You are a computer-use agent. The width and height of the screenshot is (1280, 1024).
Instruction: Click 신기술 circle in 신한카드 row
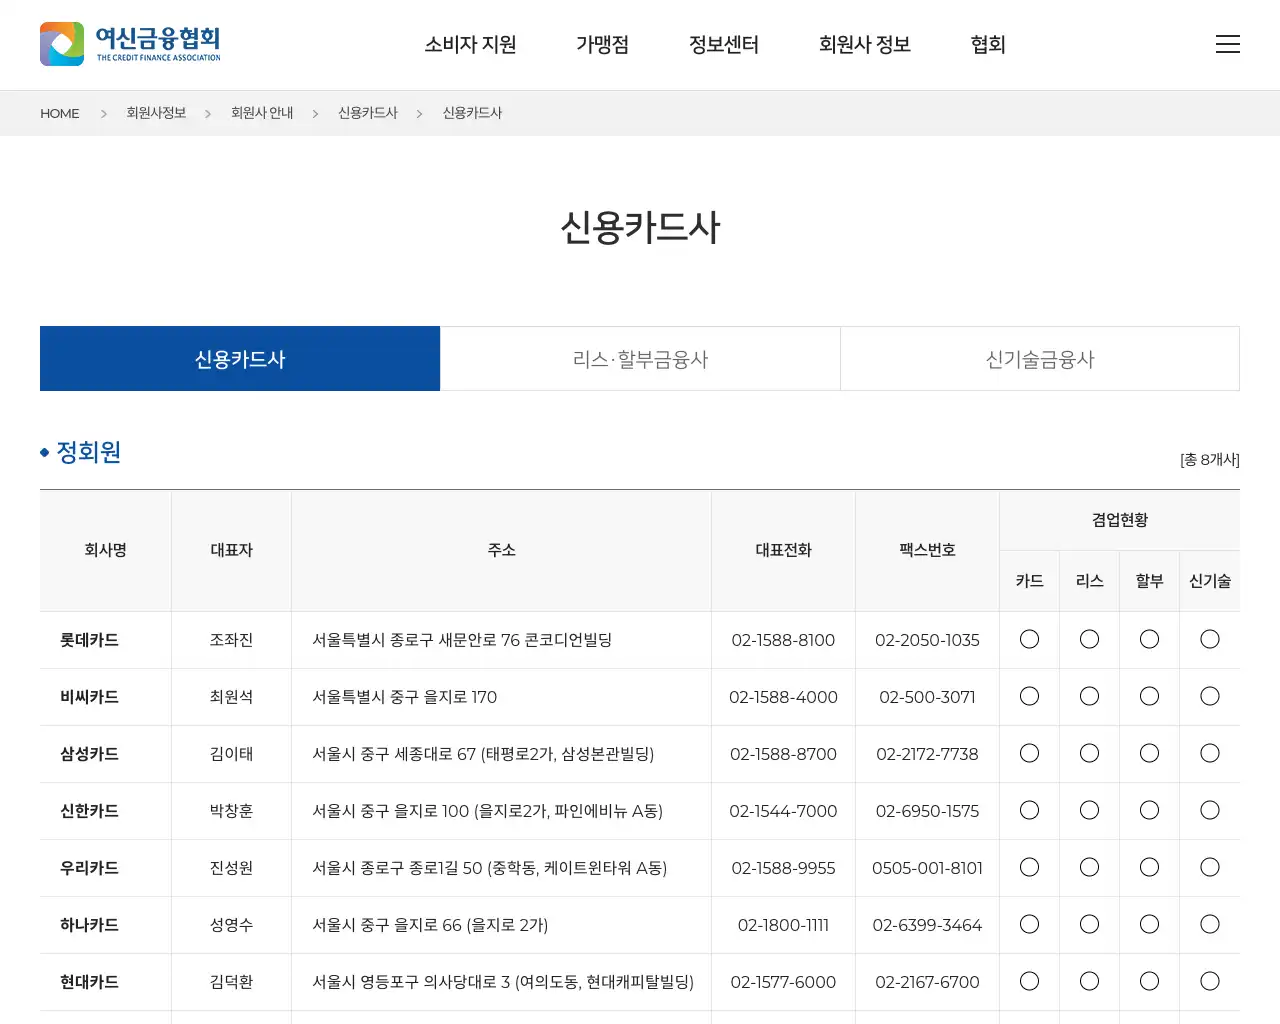click(1210, 810)
